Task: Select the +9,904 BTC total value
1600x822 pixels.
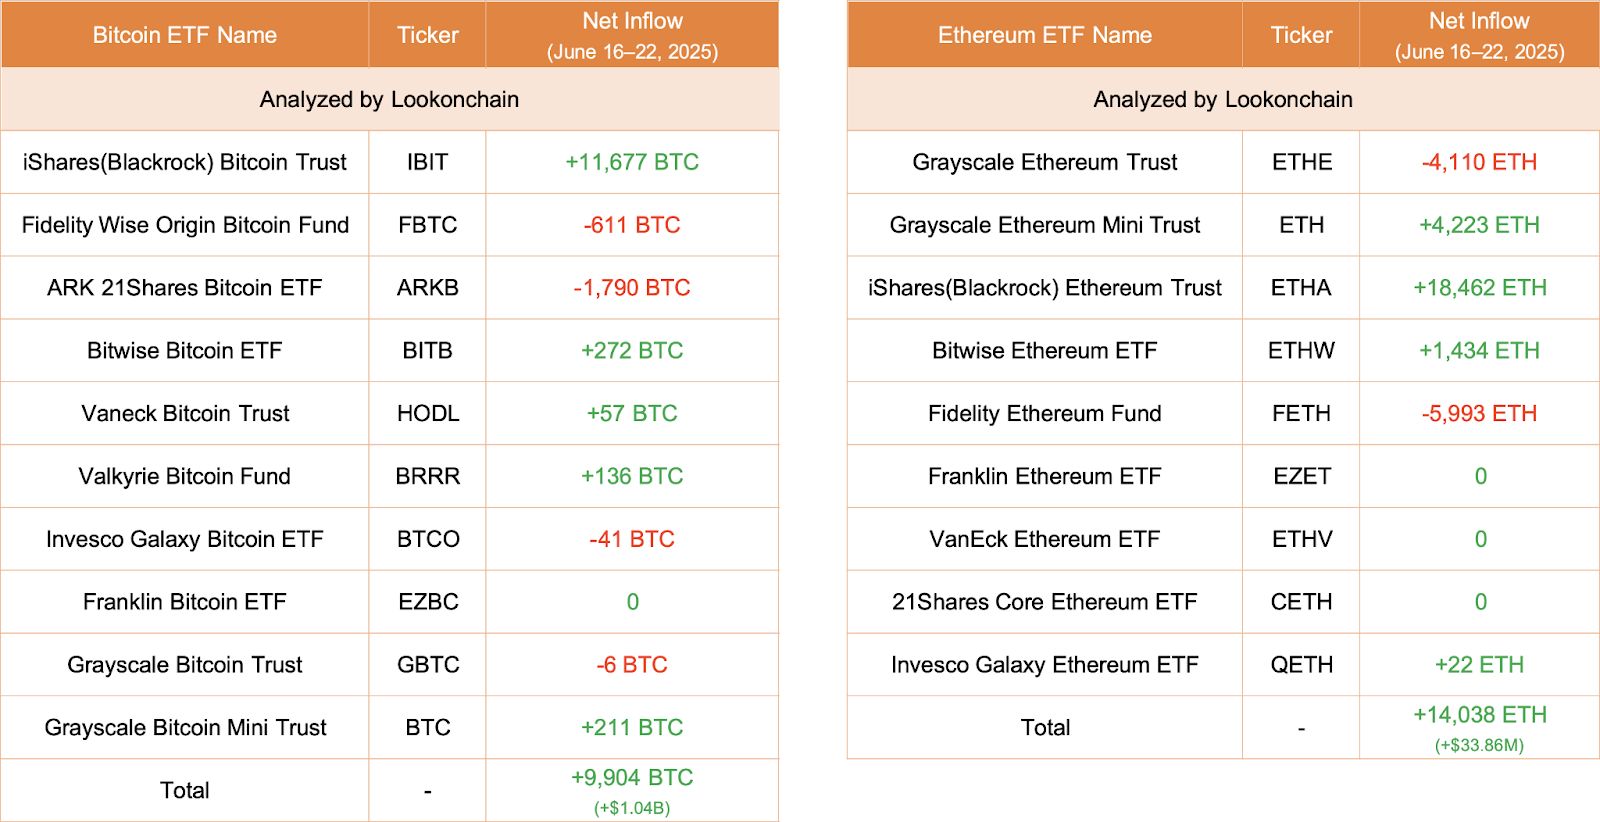Action: (632, 778)
